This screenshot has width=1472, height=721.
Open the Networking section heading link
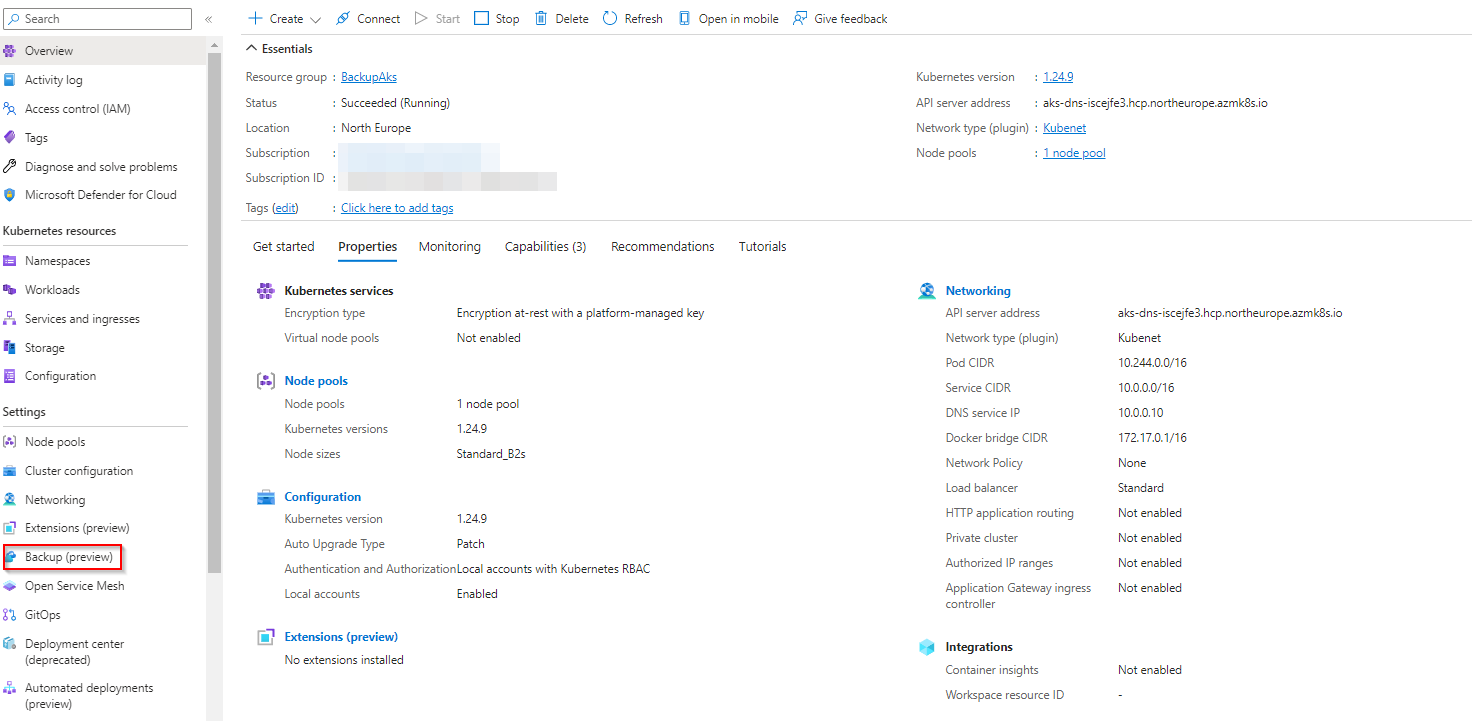click(978, 291)
